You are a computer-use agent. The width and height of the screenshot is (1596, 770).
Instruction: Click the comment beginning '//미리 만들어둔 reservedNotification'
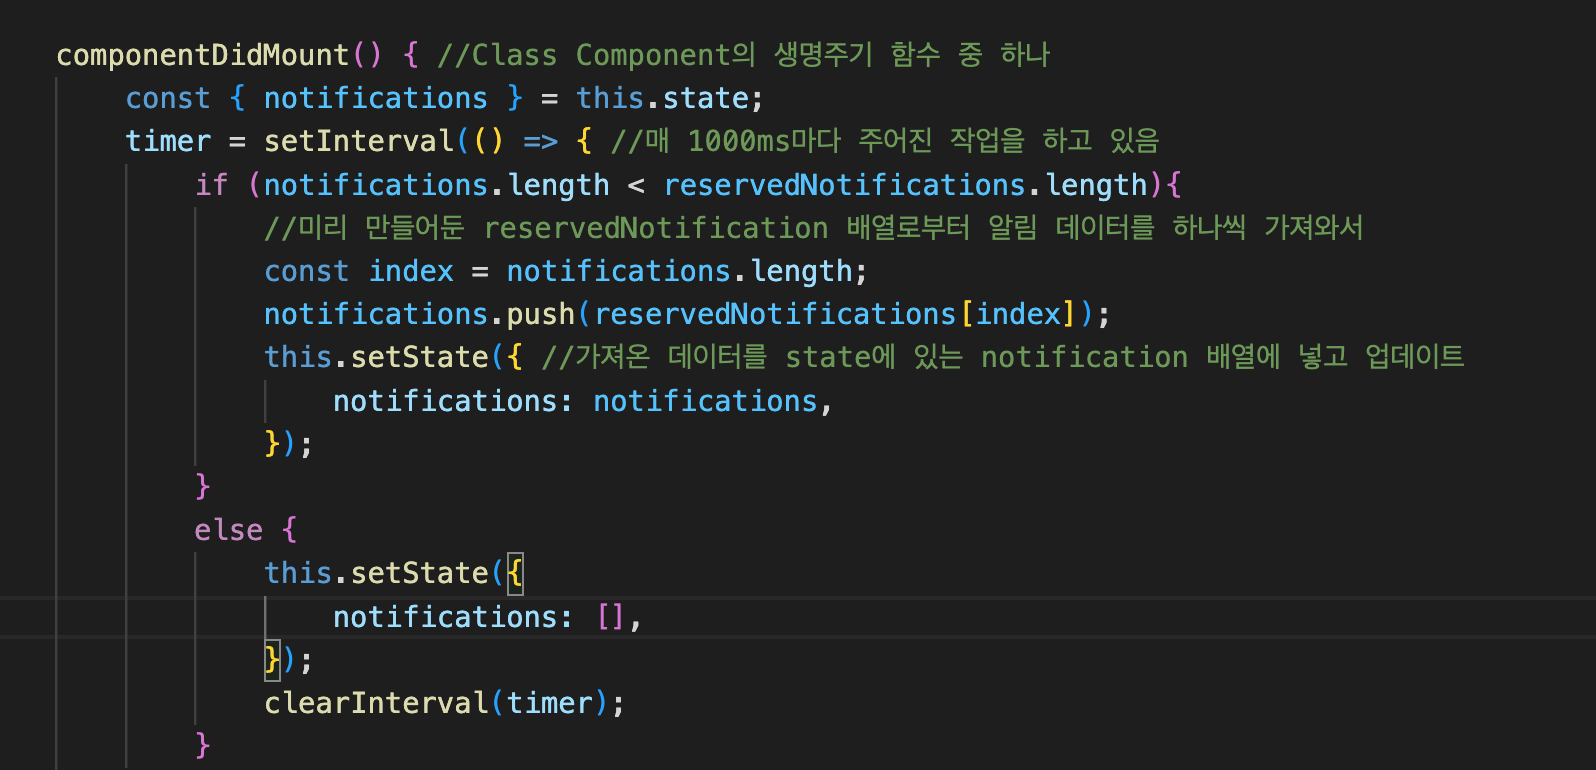[813, 228]
